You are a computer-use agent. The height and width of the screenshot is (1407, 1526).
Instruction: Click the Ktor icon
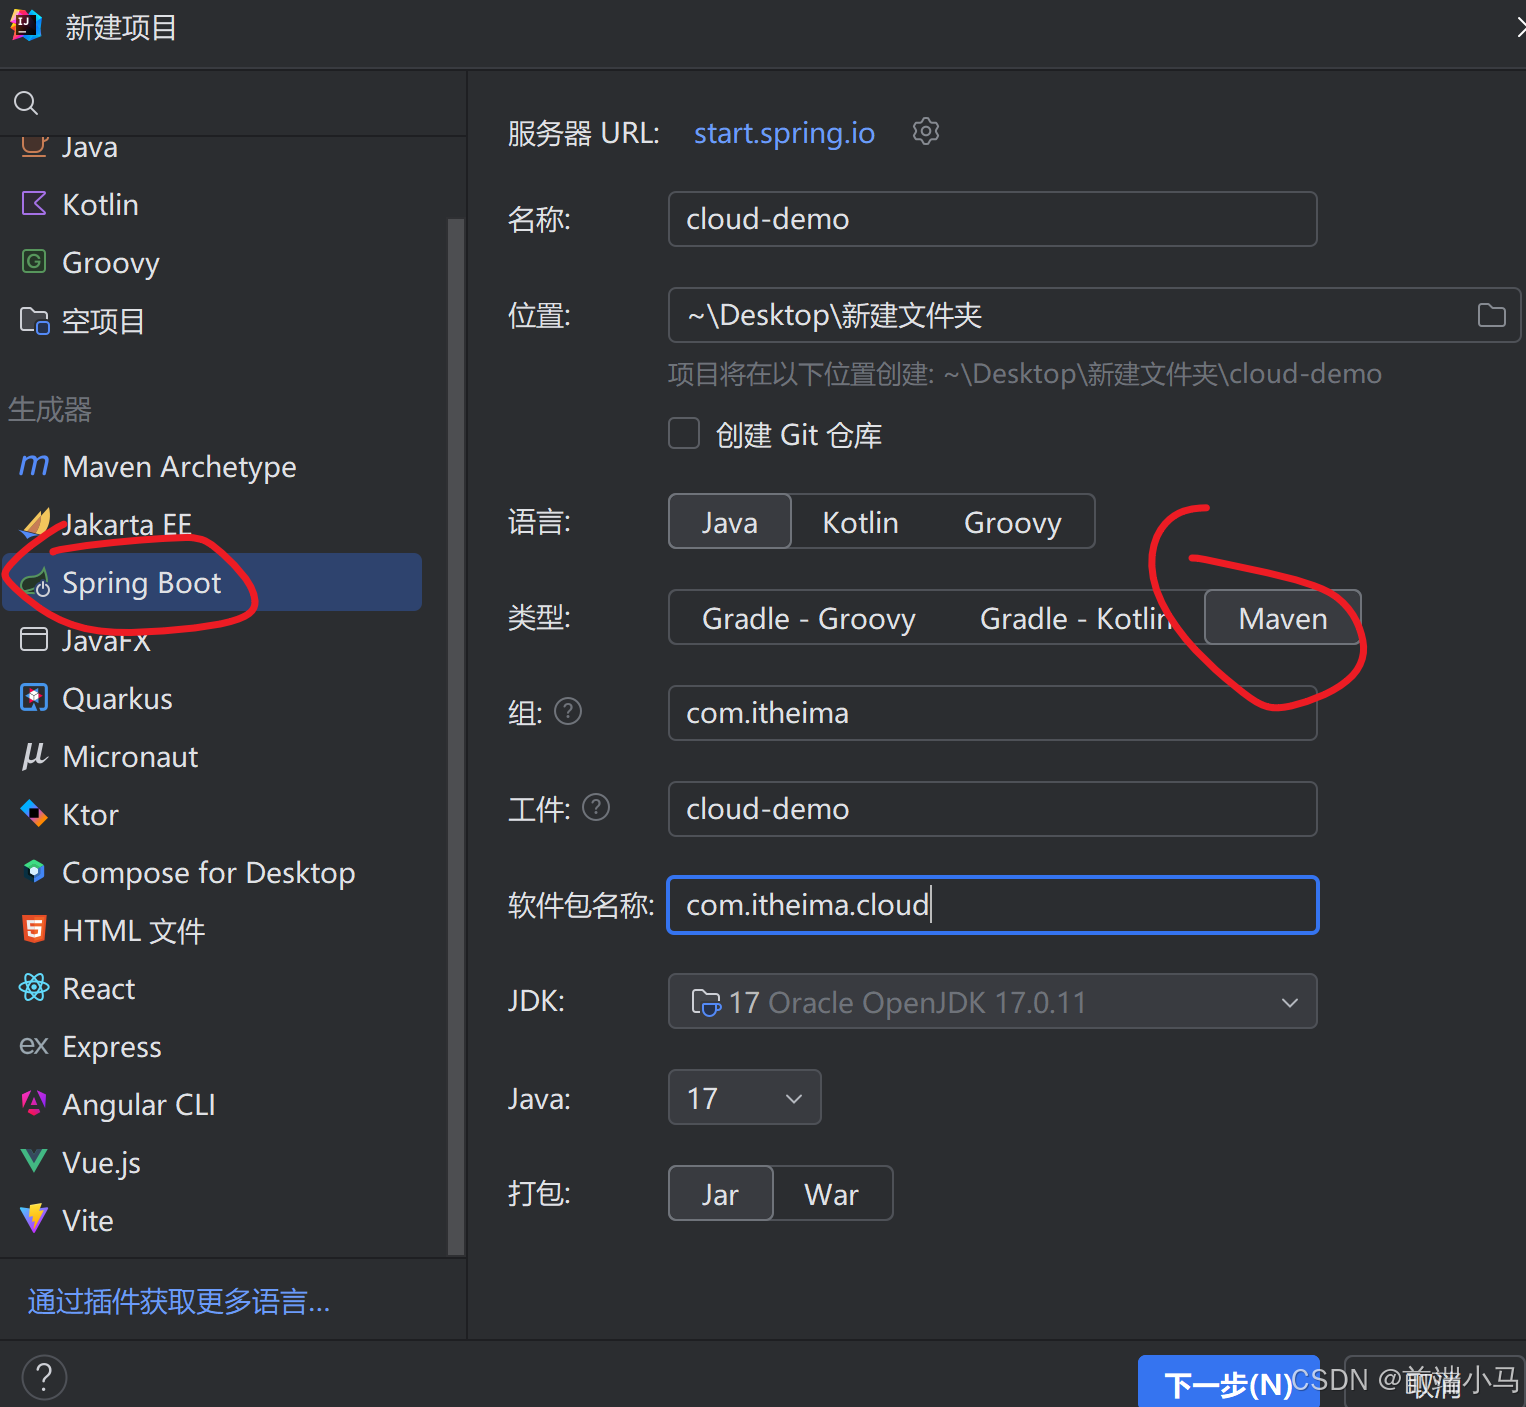34,814
